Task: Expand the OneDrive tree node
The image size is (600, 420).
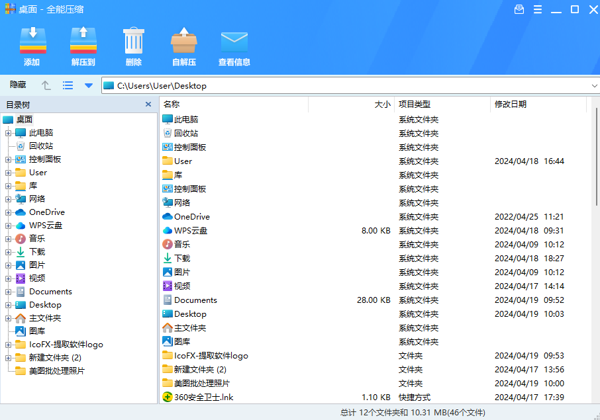Action: 8,212
